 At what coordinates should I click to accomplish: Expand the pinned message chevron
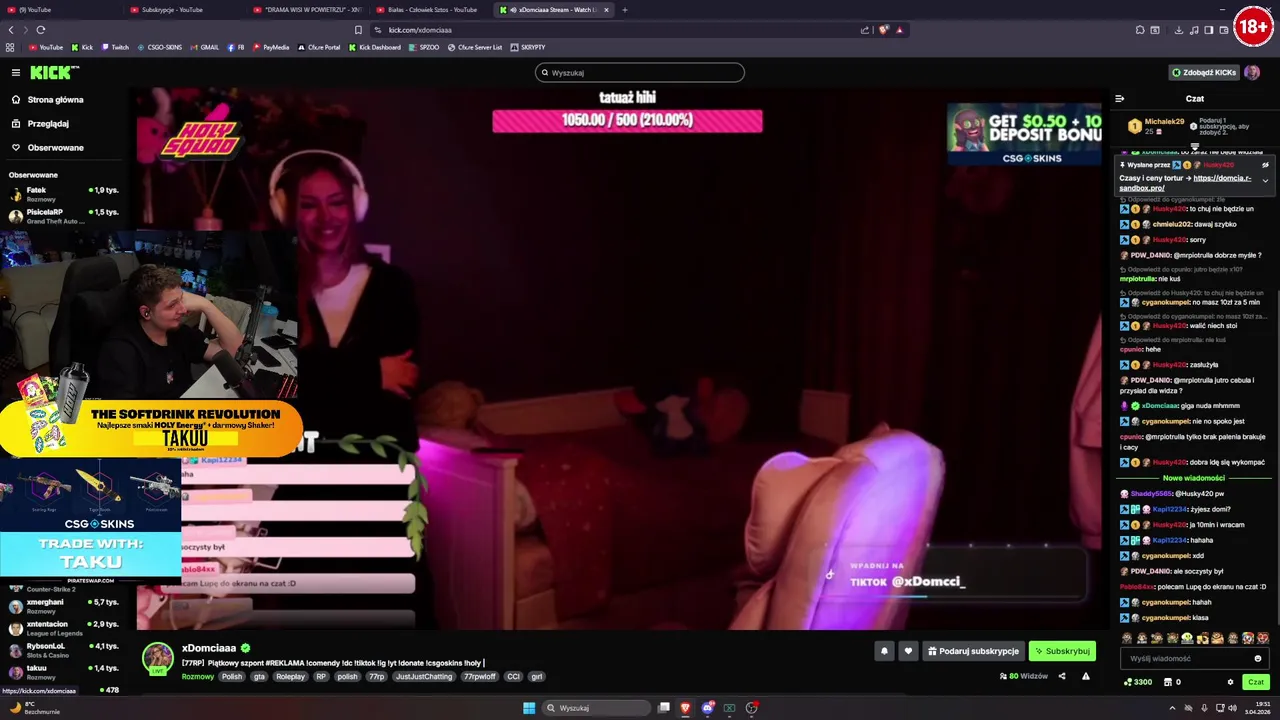[x=1265, y=181]
